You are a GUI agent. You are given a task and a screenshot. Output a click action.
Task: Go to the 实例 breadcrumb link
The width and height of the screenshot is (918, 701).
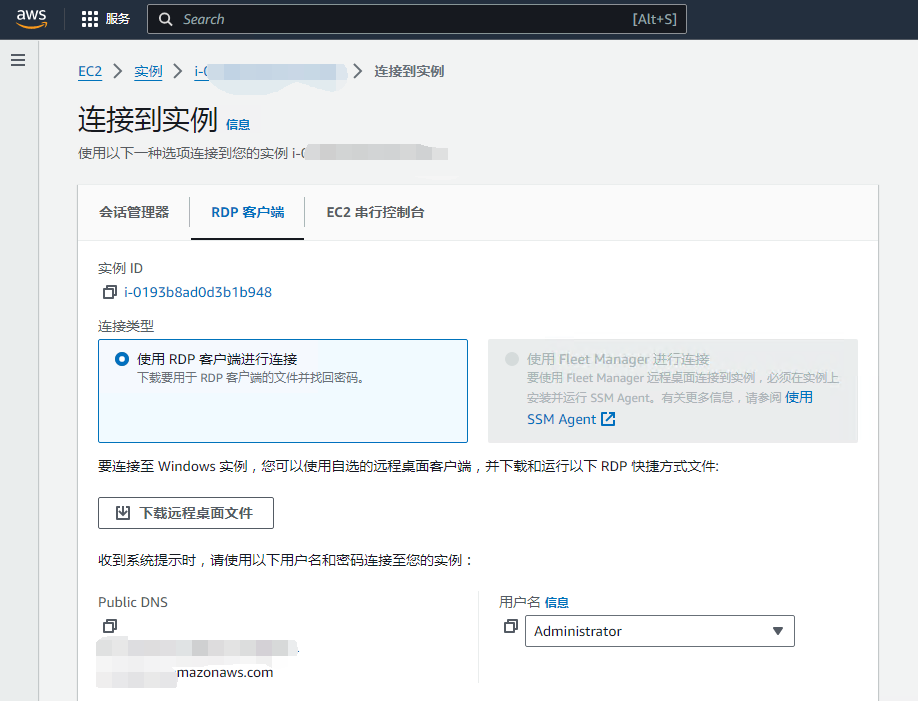[x=148, y=71]
